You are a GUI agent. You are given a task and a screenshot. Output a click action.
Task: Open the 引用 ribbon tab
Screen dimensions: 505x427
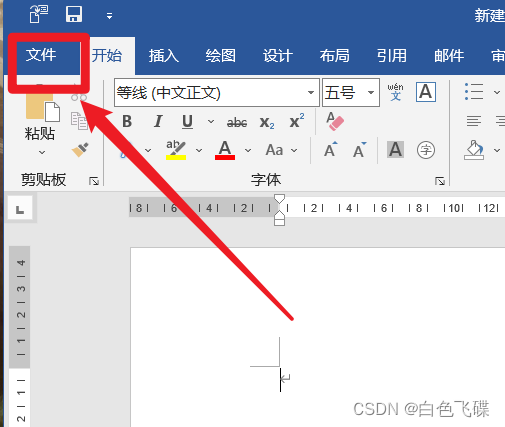click(x=392, y=55)
